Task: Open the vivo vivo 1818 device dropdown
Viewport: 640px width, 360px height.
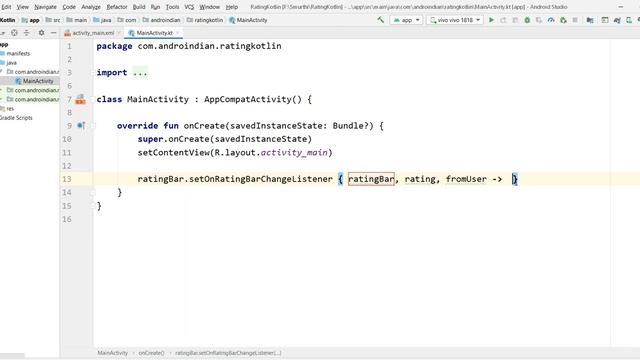Action: (455, 20)
